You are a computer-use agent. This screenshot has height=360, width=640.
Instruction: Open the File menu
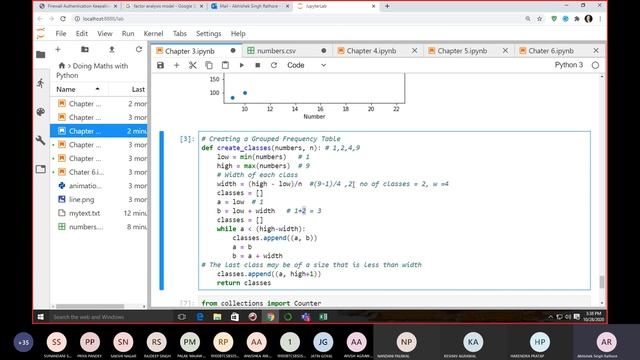tap(61, 33)
